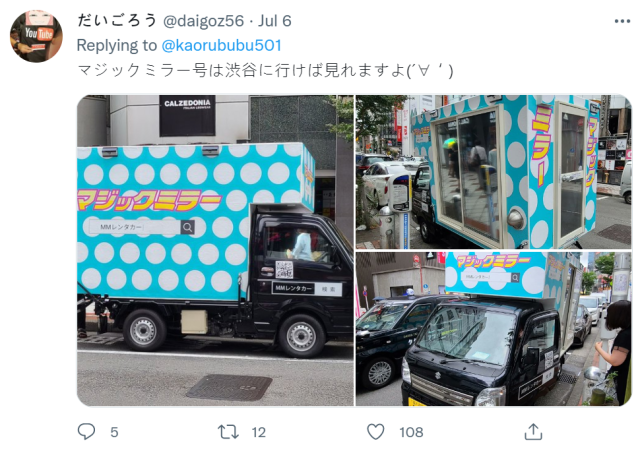The image size is (640, 451).
Task: Click the YouTube shirt profile avatar
Action: [36, 36]
